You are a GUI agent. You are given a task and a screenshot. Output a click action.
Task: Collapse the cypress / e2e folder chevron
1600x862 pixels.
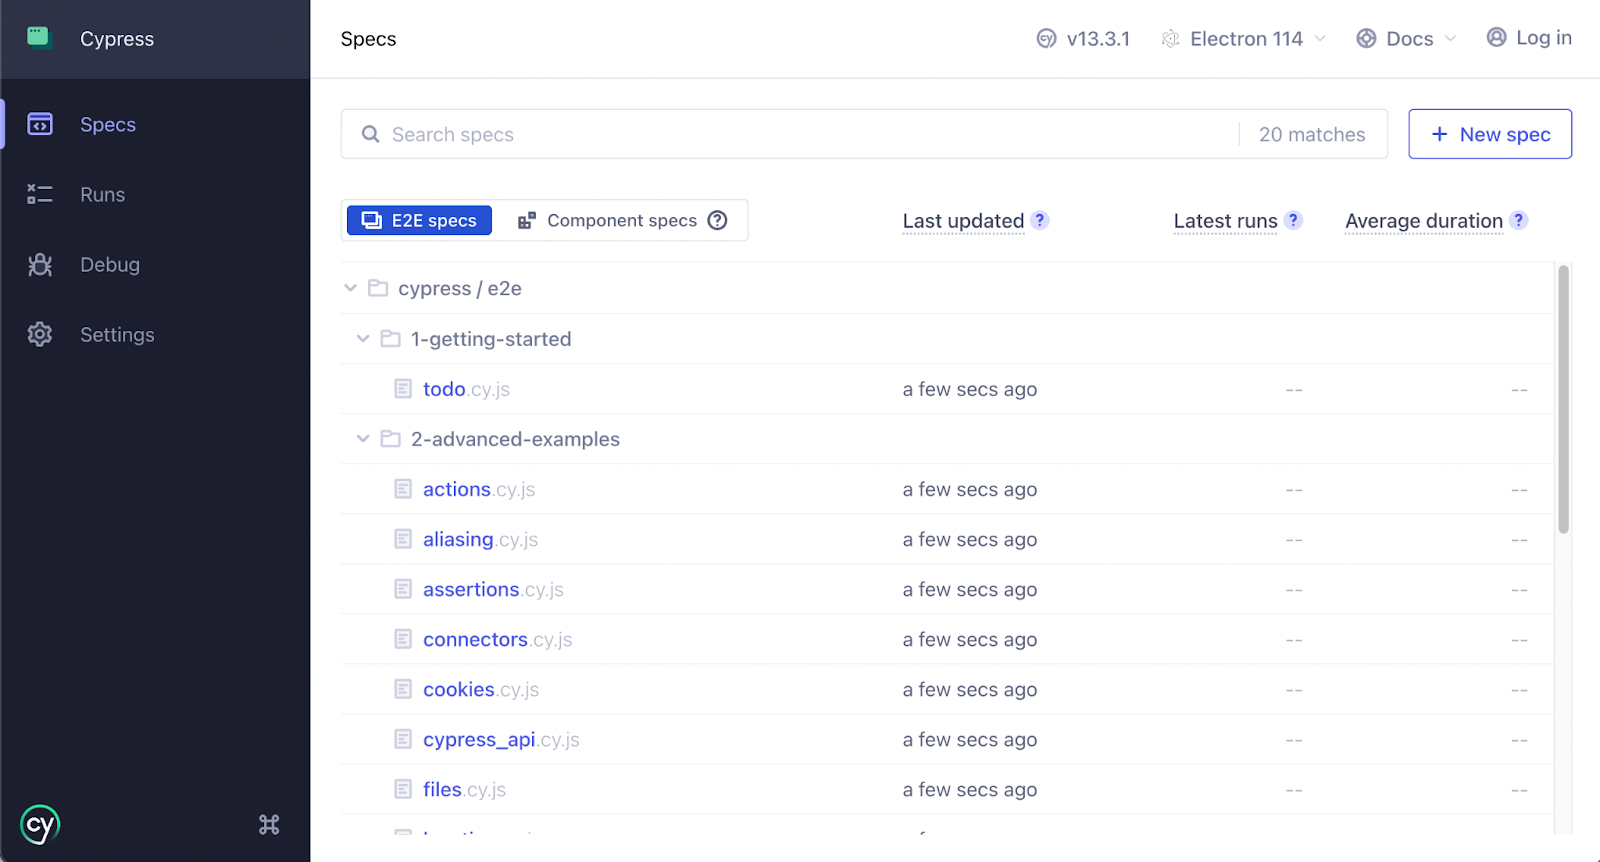coord(350,288)
